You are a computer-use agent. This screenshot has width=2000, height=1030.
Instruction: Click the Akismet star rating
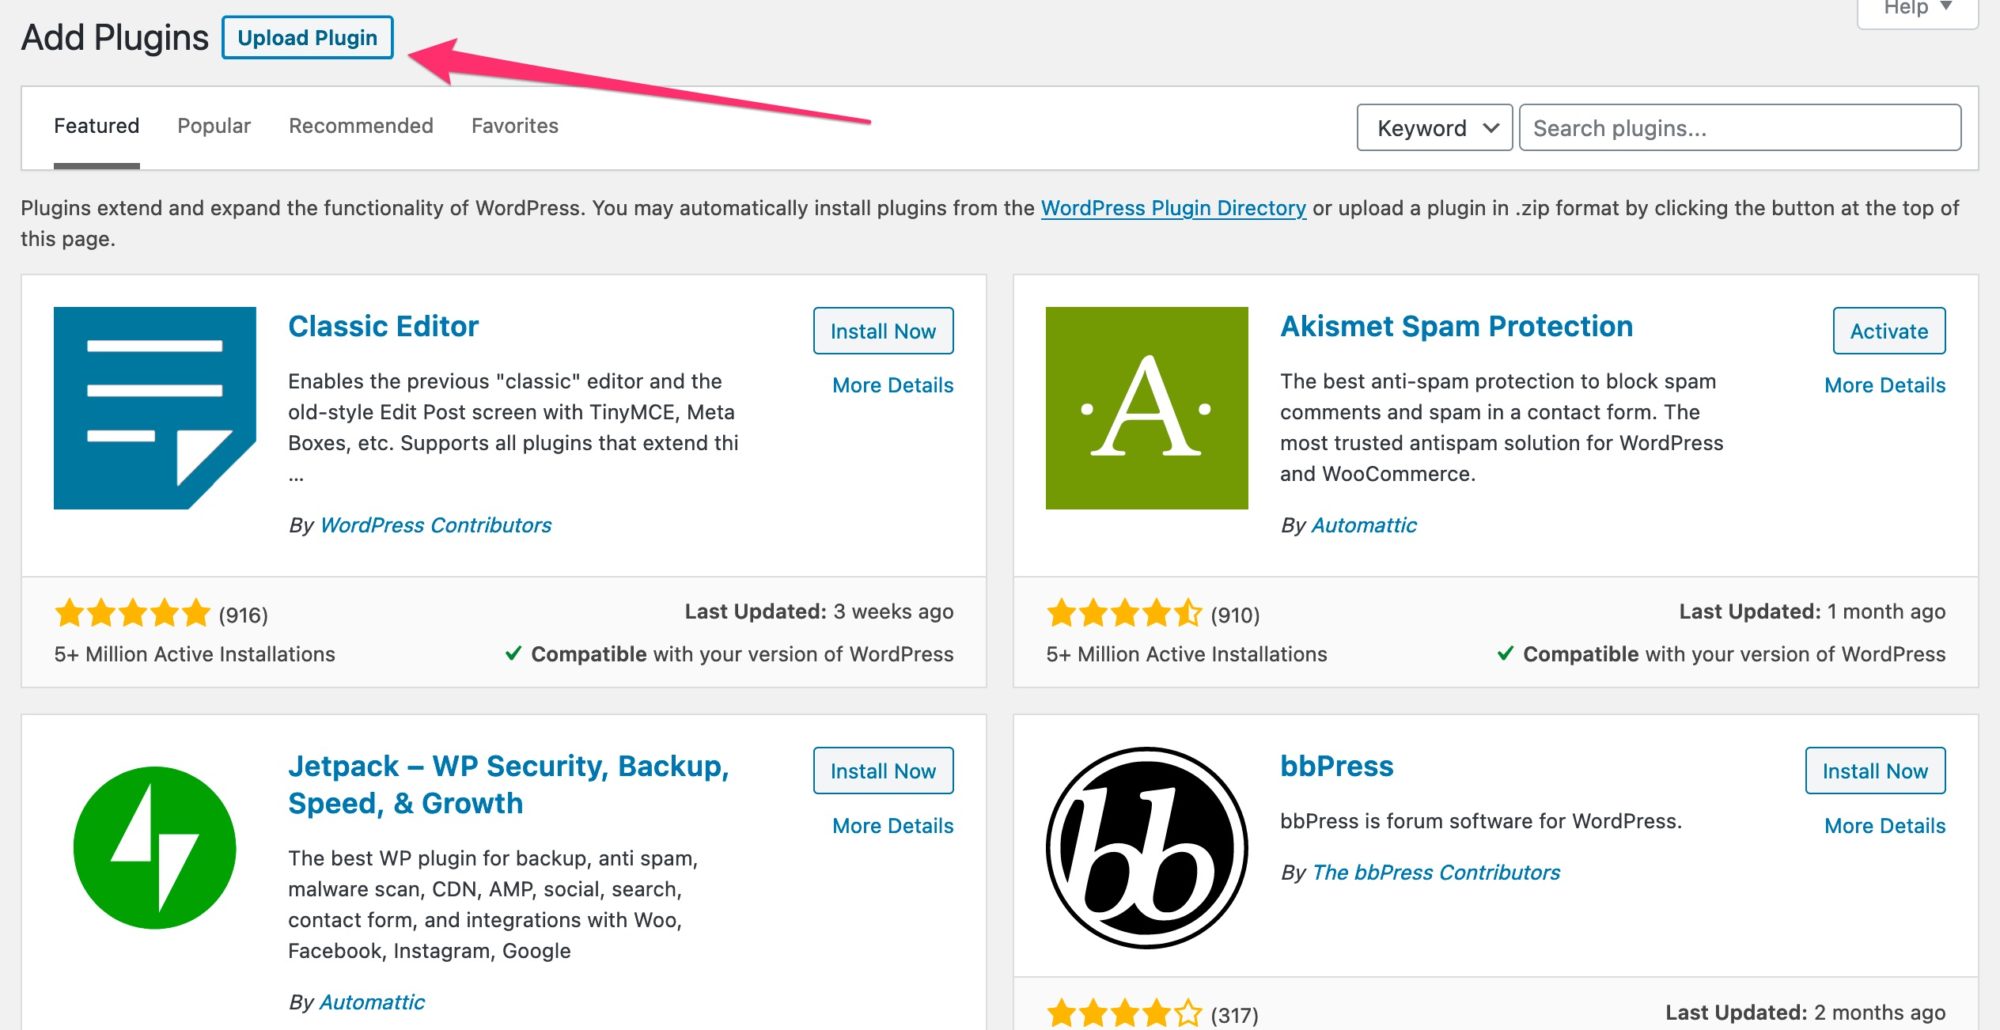pos(1124,613)
